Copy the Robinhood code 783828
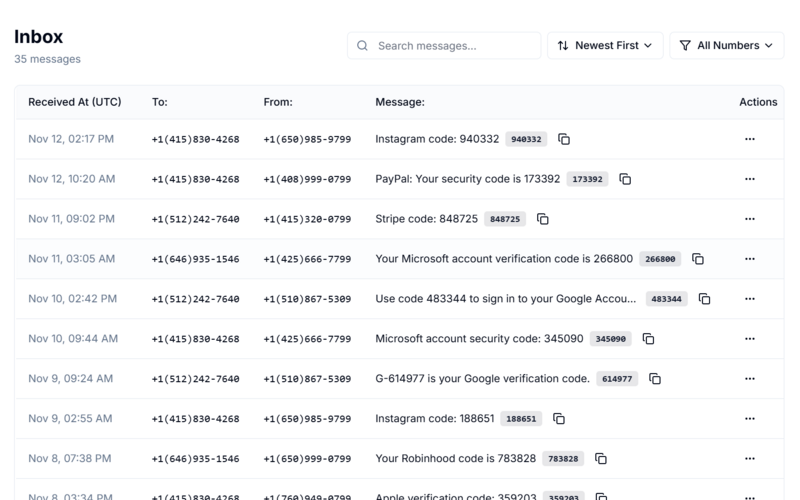 601,459
